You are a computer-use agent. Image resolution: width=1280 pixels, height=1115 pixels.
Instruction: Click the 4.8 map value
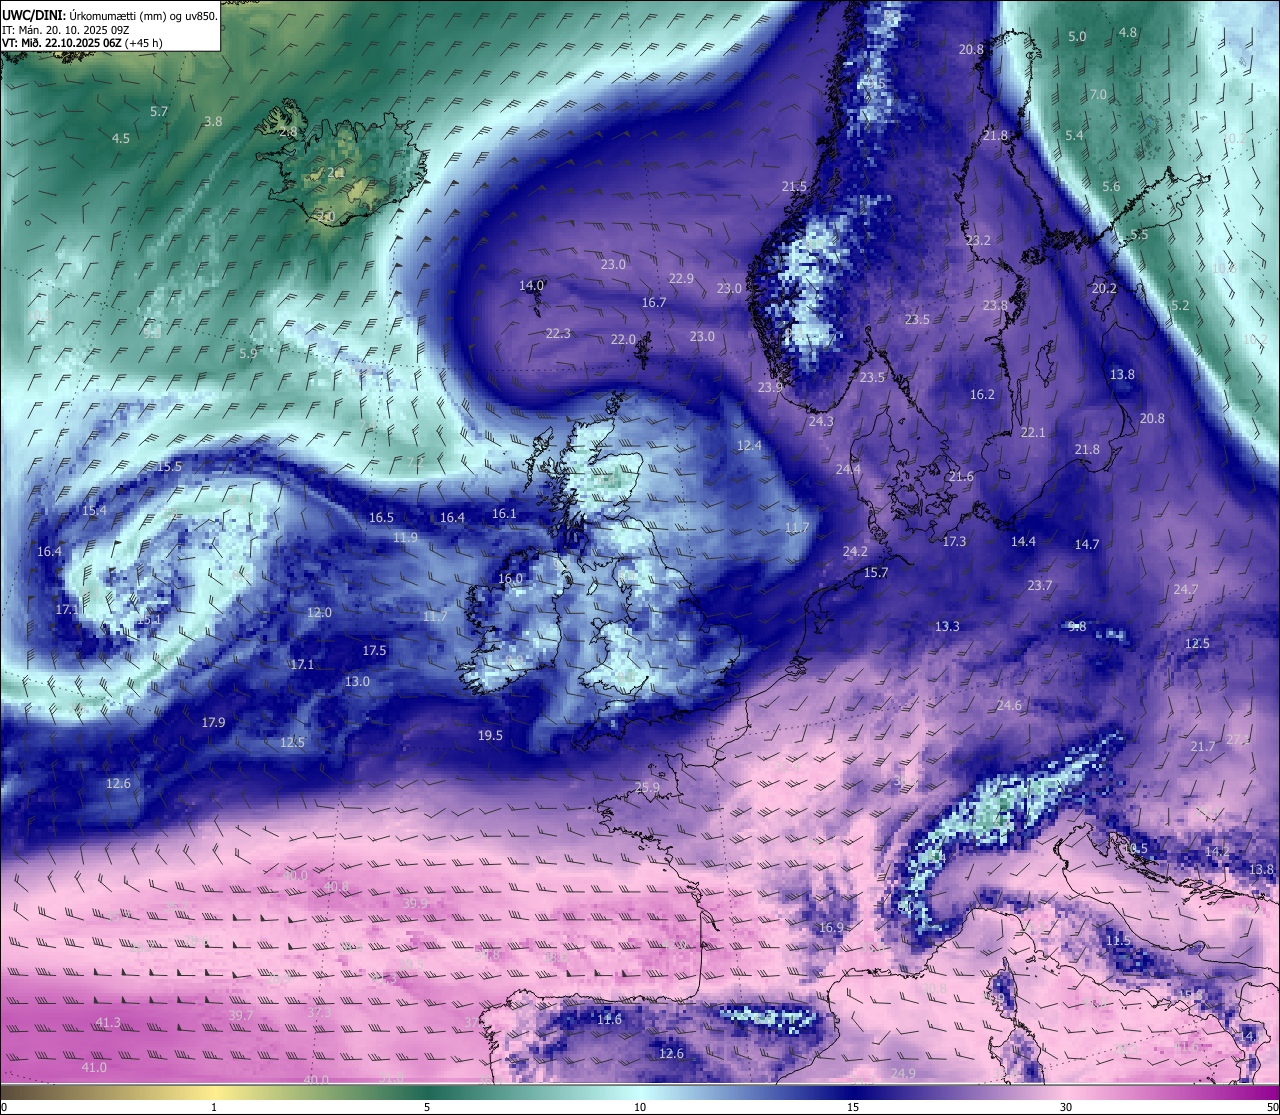(x=1128, y=32)
